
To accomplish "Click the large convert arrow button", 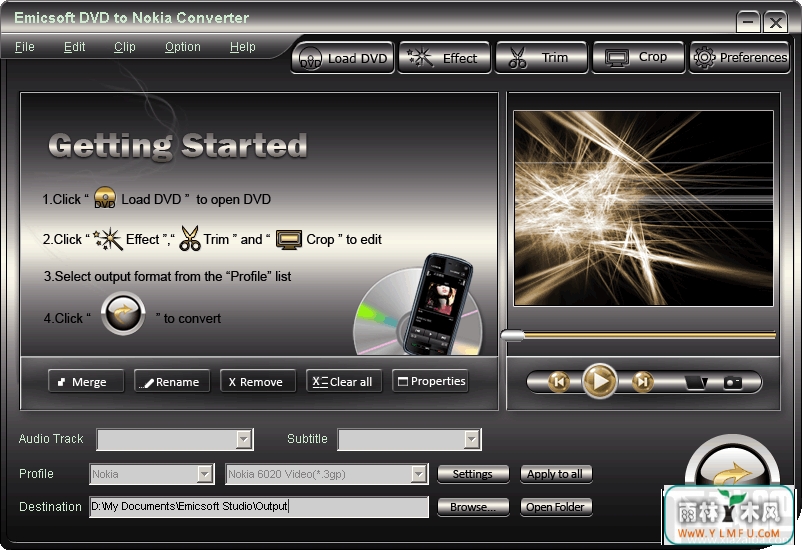I will click(732, 460).
